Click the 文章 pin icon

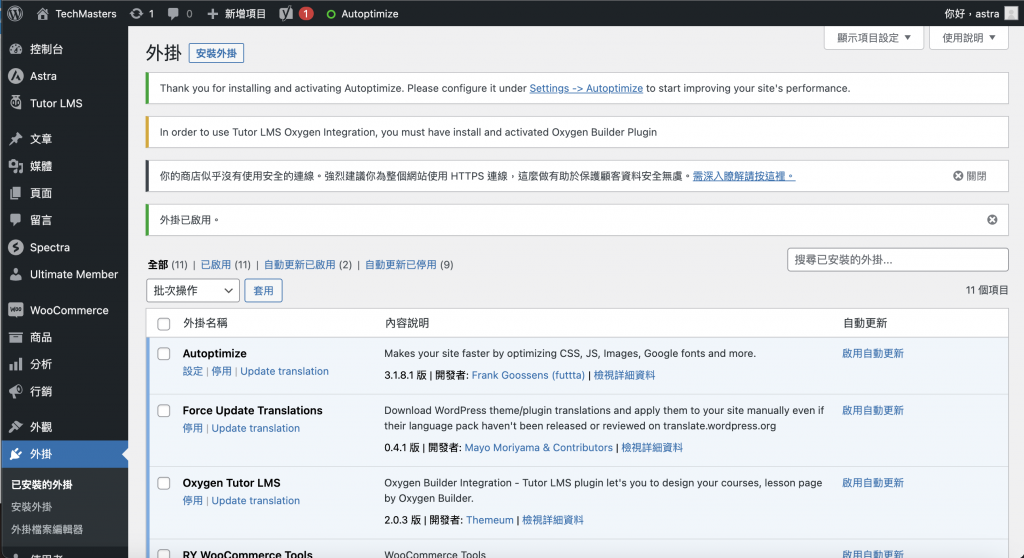pyautogui.click(x=16, y=139)
